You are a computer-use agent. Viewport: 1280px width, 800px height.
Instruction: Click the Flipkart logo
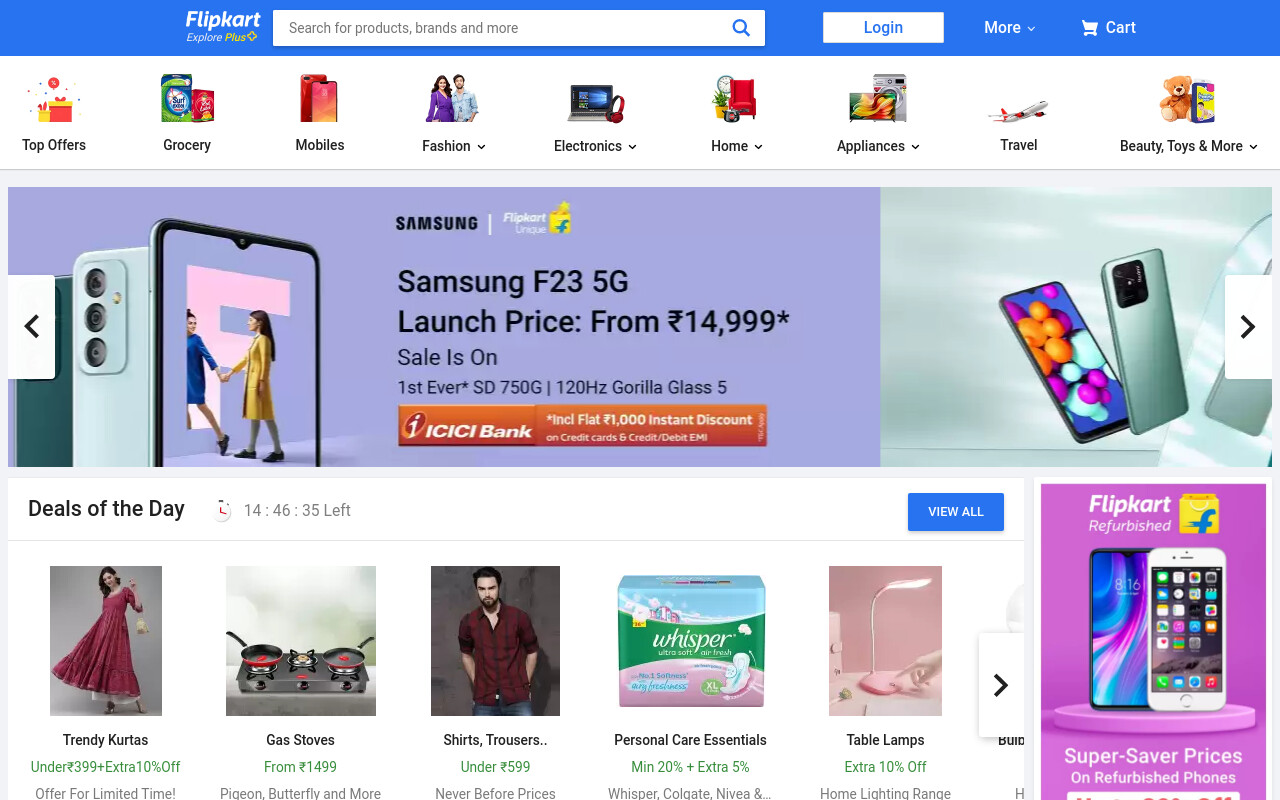tap(223, 27)
